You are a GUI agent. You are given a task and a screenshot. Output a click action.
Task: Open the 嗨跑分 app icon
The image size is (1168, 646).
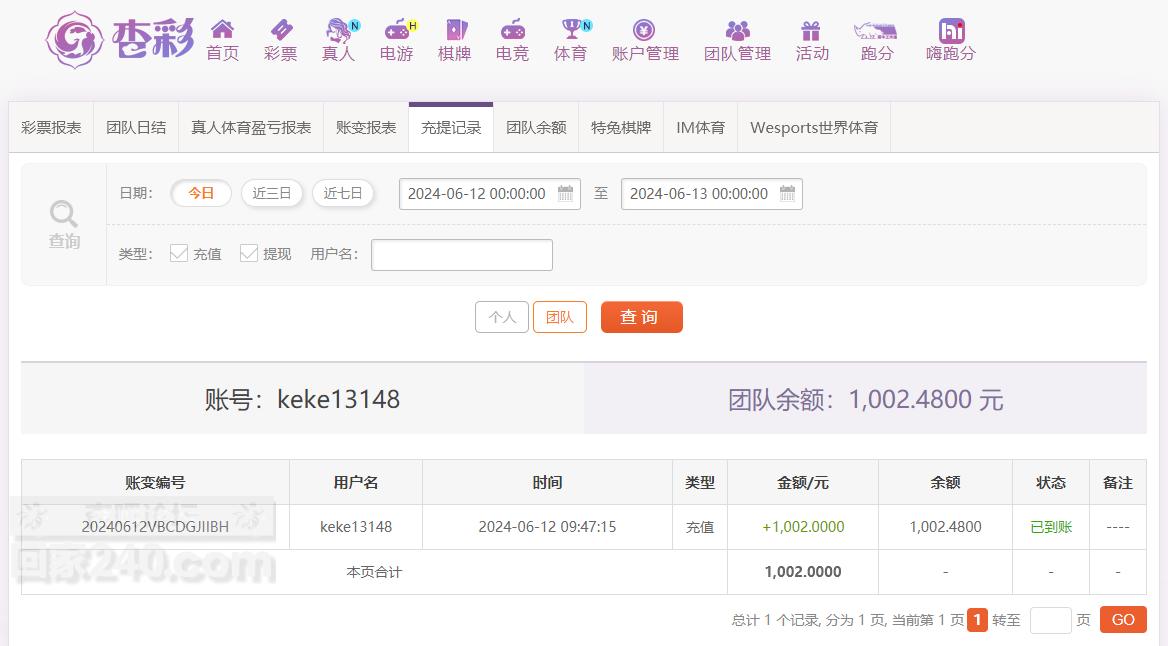(x=951, y=30)
